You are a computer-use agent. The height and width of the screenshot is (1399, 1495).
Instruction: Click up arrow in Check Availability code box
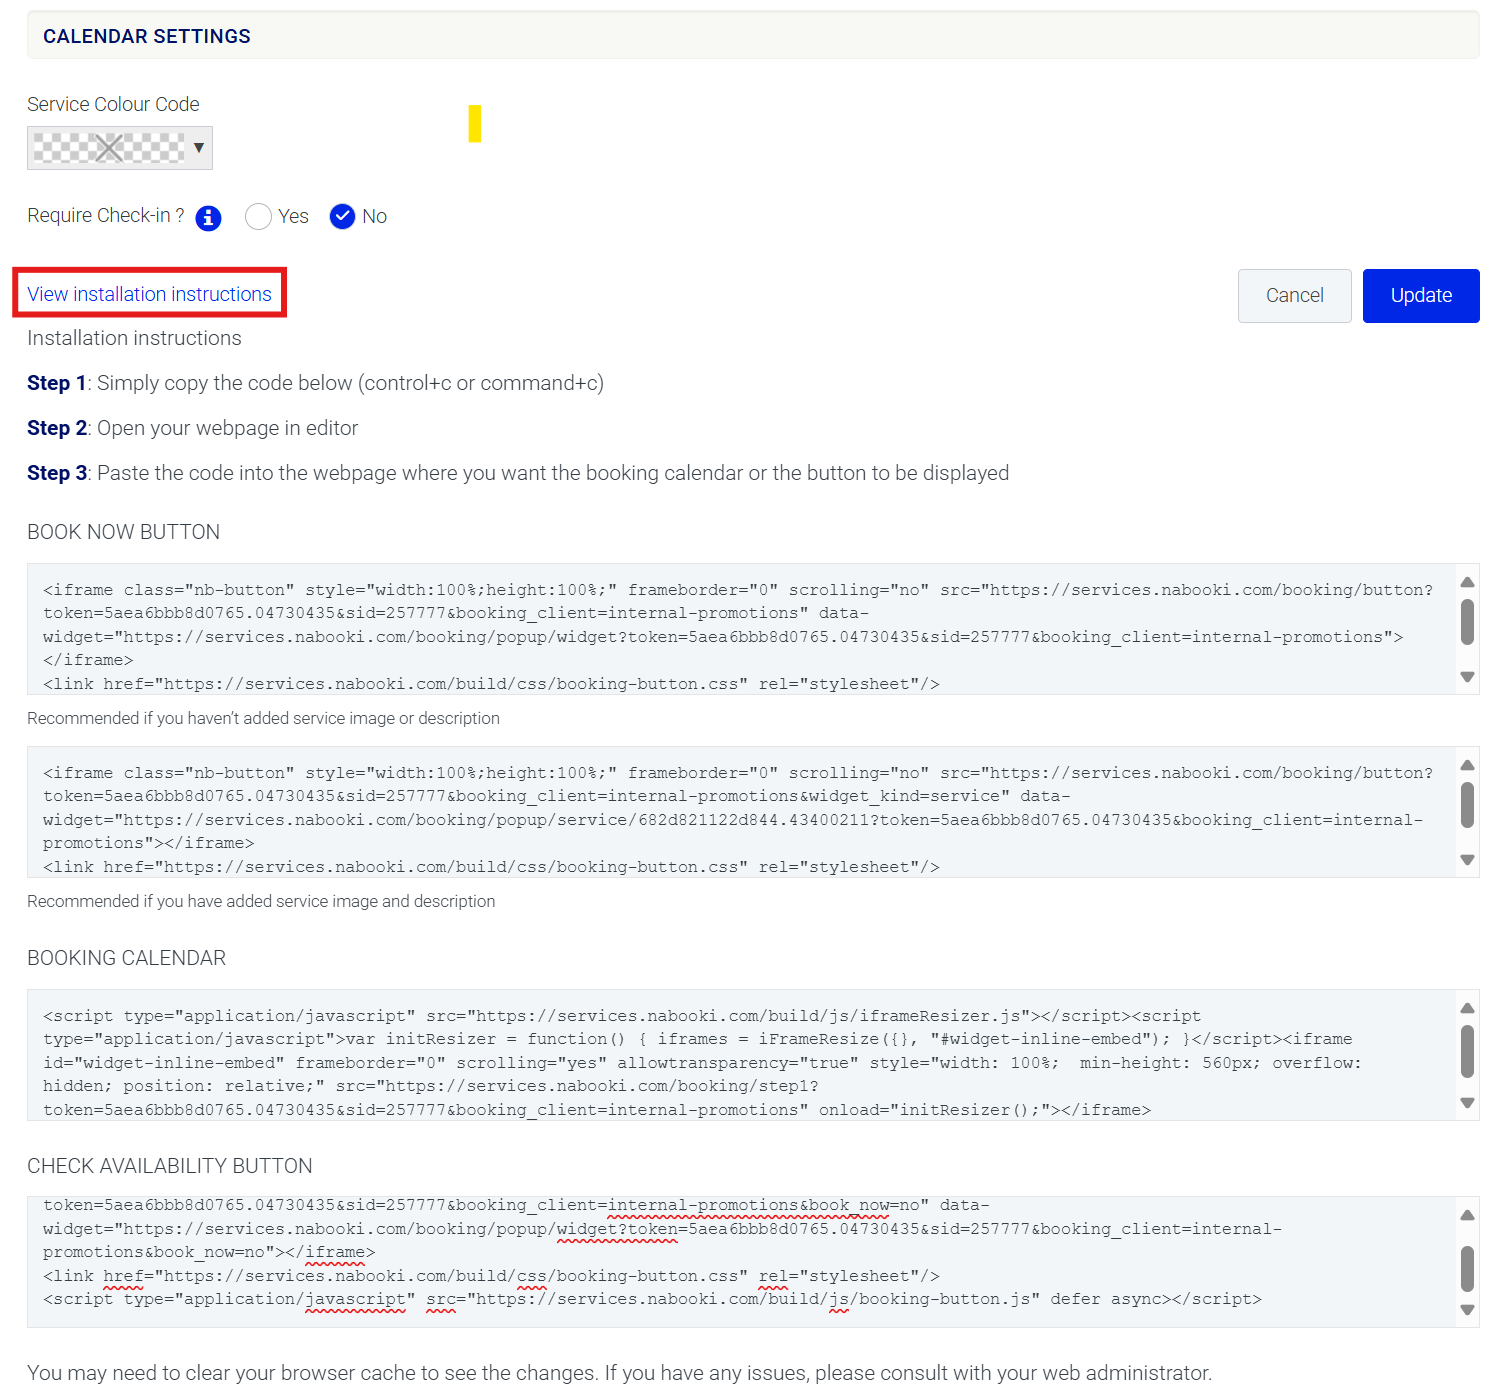[x=1467, y=1215]
